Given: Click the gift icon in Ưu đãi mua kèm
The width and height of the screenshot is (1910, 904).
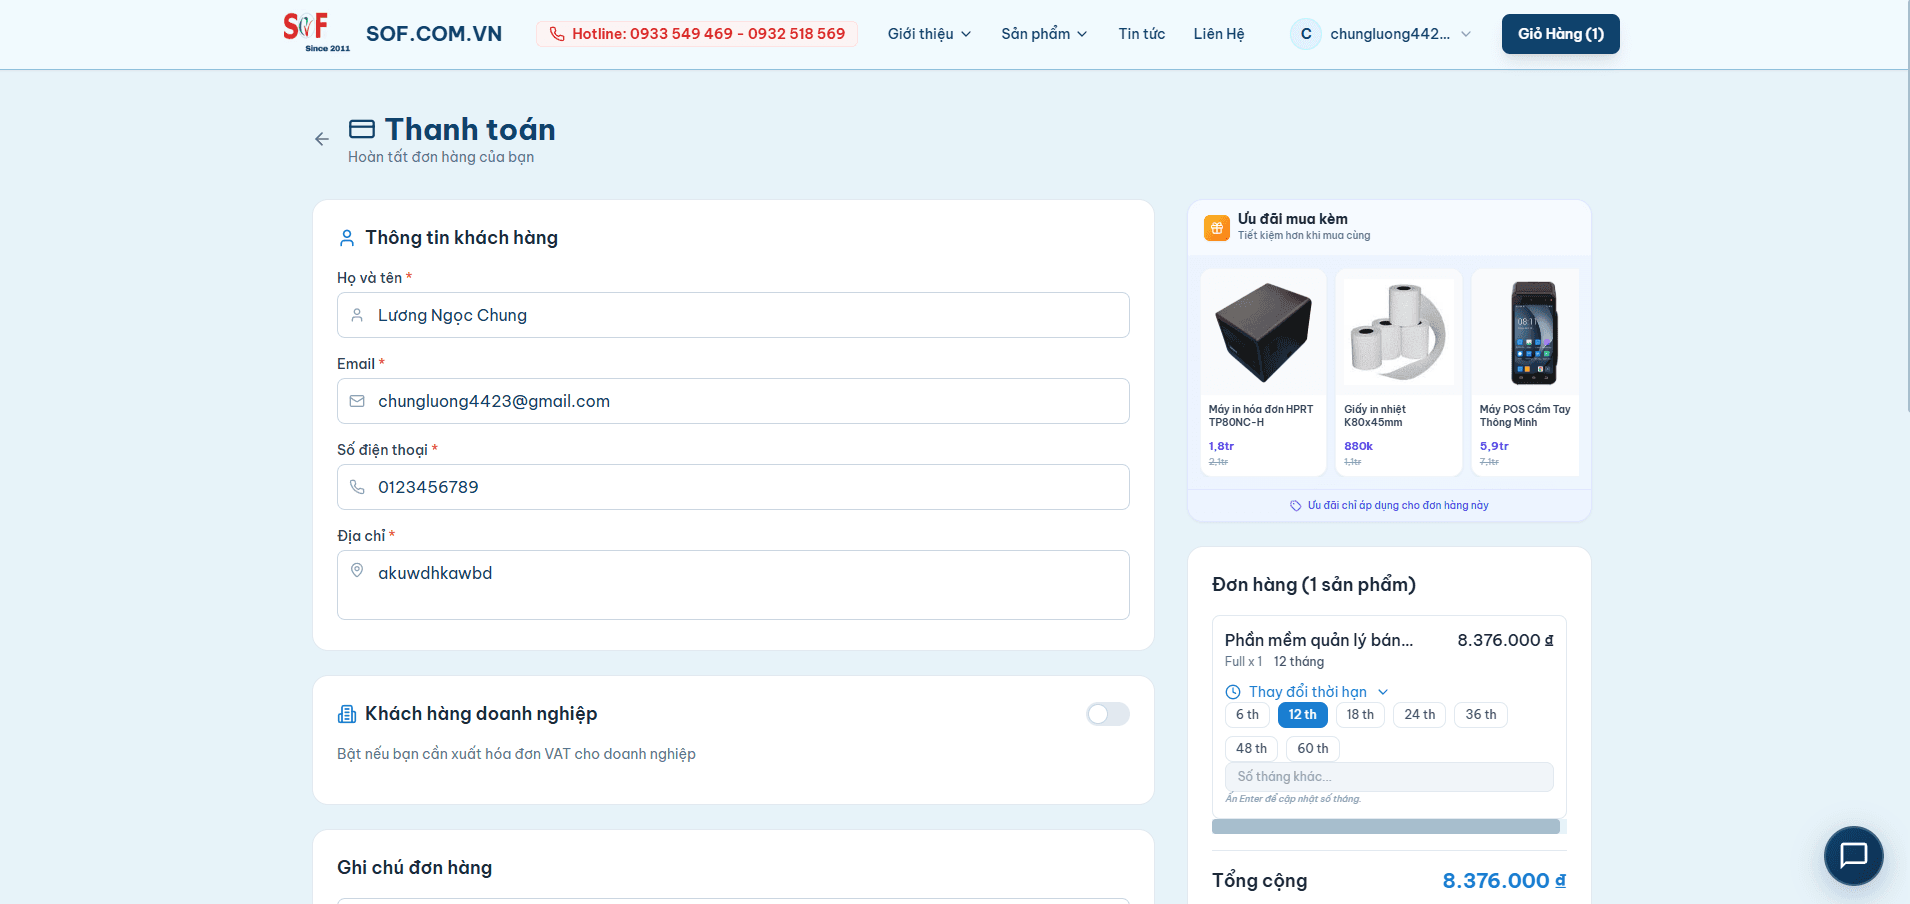Looking at the screenshot, I should coord(1217,227).
